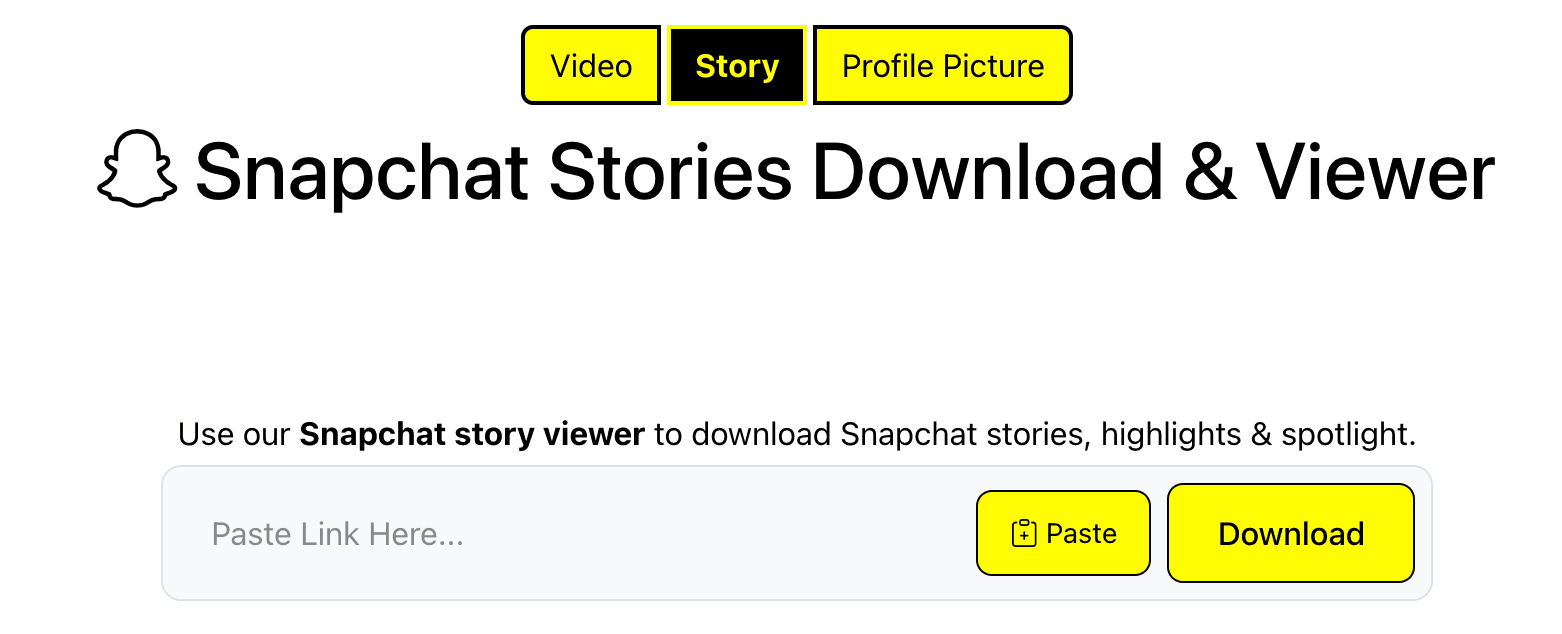Click the bold 'Snapchat story viewer' text
Viewport: 1562px width, 634px height.
[x=470, y=434]
